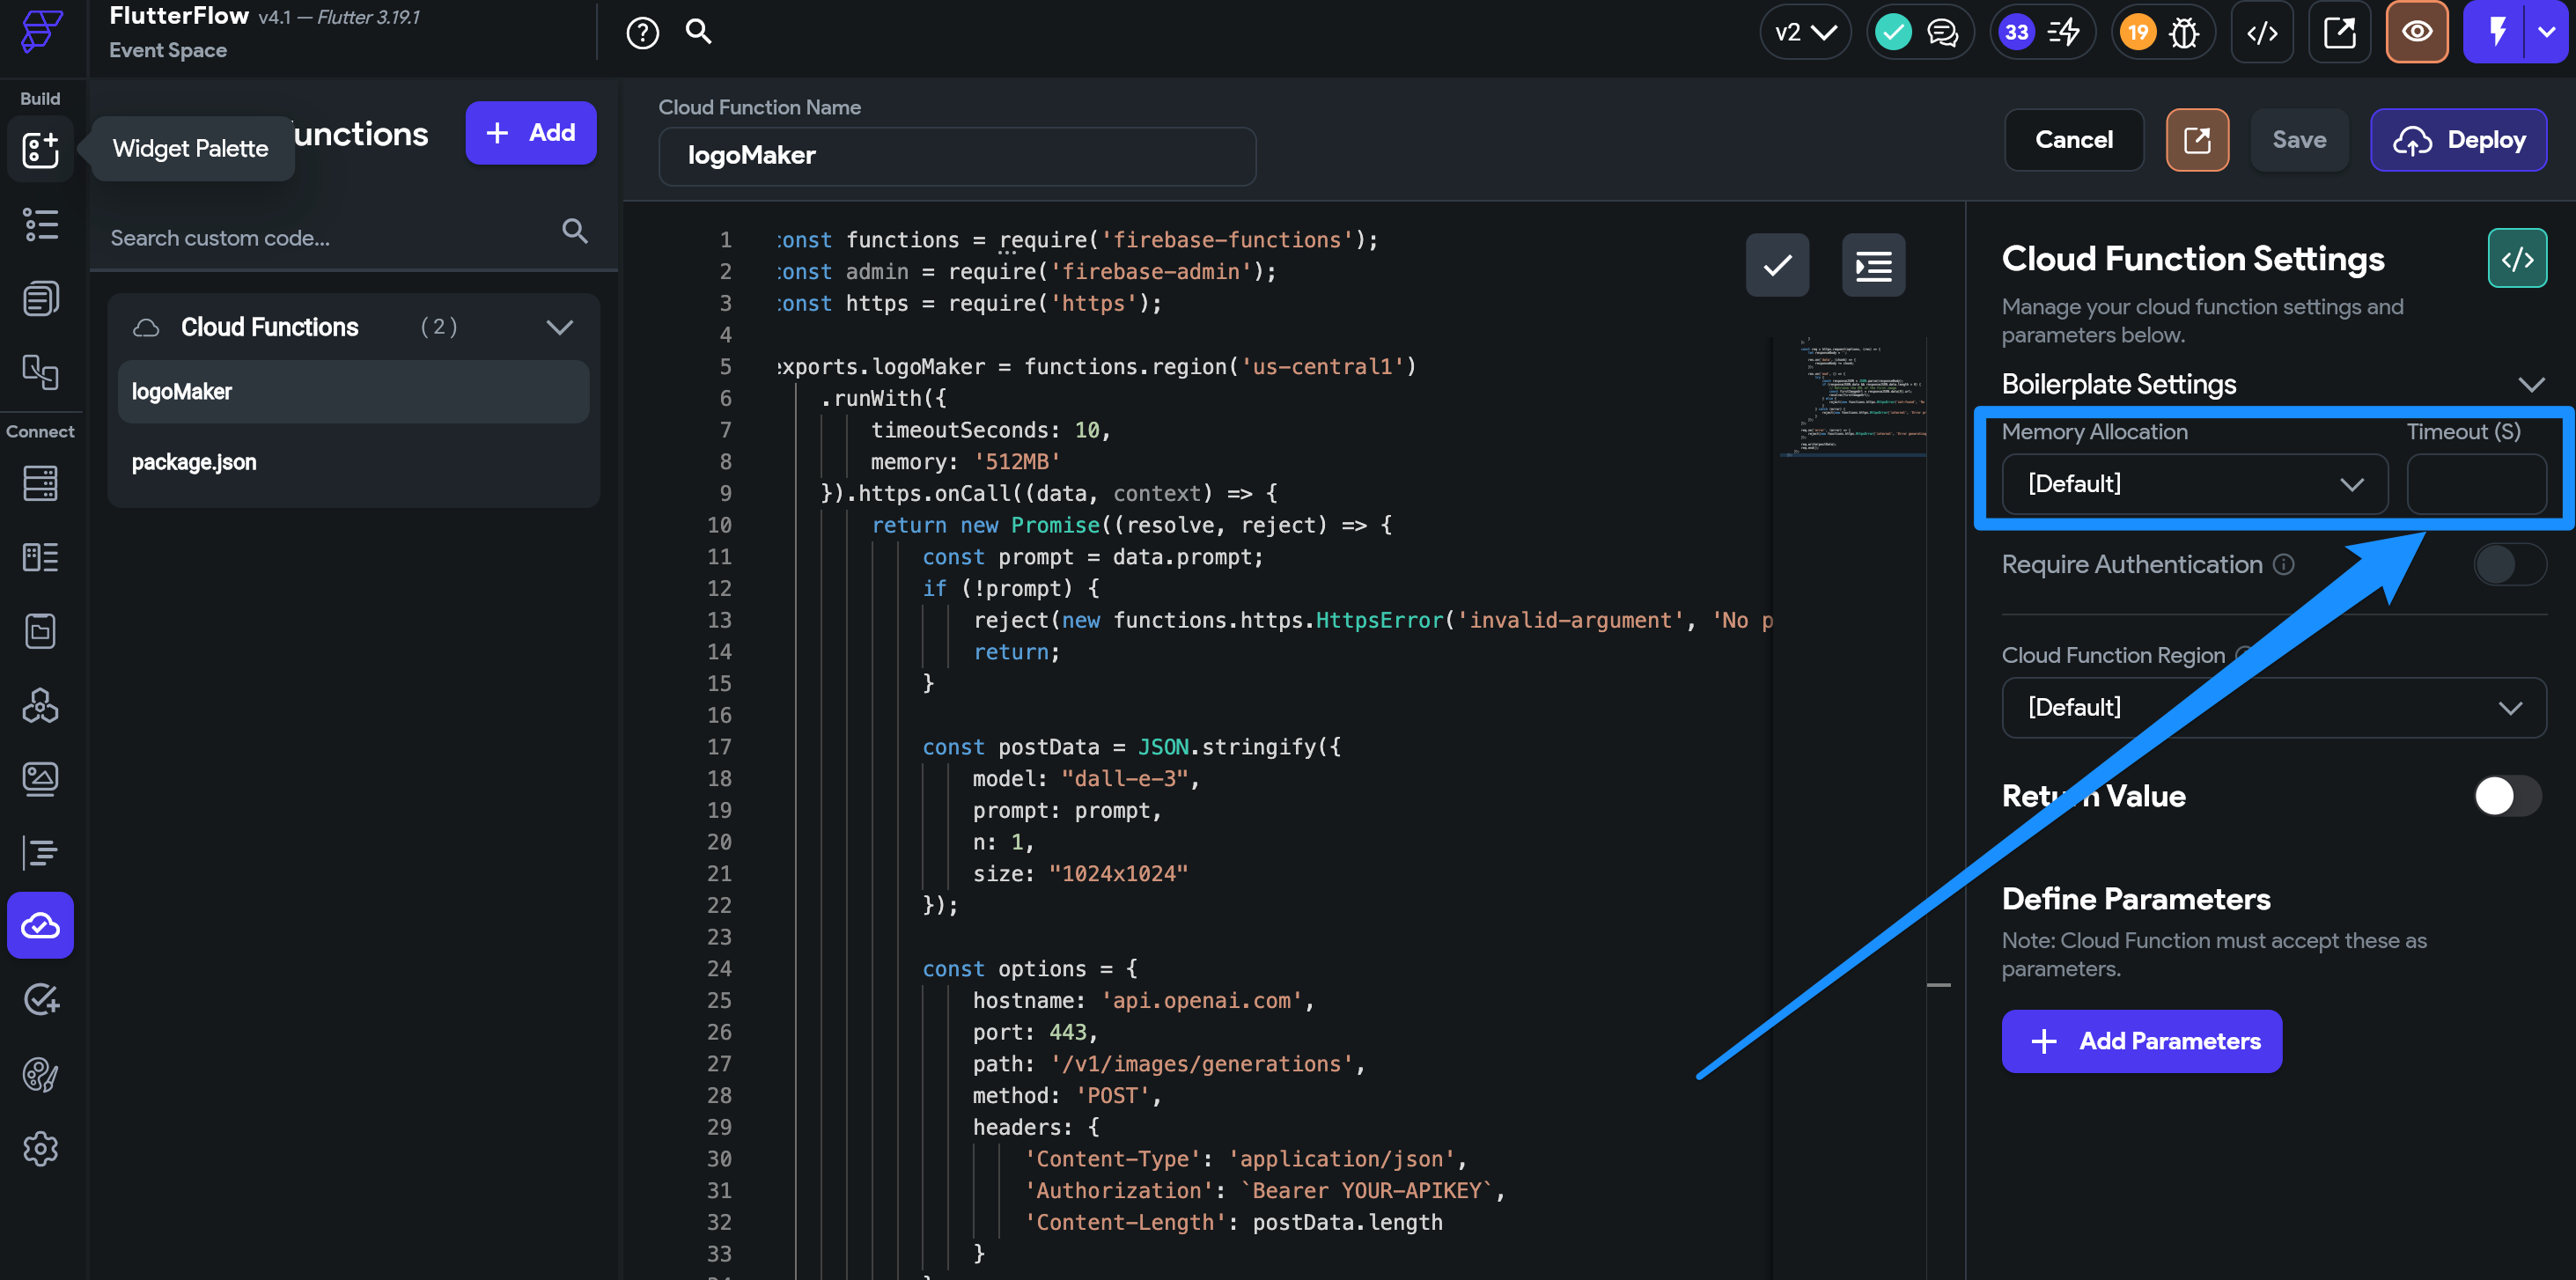Viewport: 2576px width, 1280px height.
Task: Click the preview eye icon
Action: [x=2417, y=32]
